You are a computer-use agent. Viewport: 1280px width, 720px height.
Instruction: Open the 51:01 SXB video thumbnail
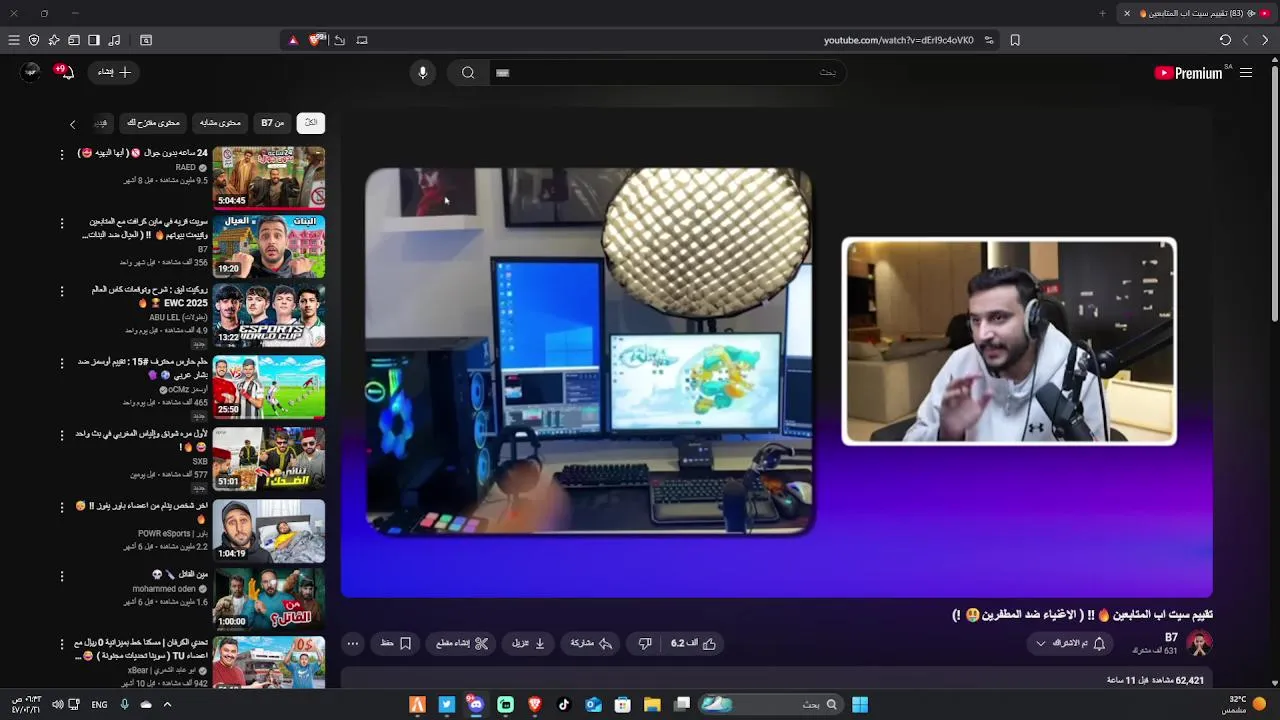point(268,459)
